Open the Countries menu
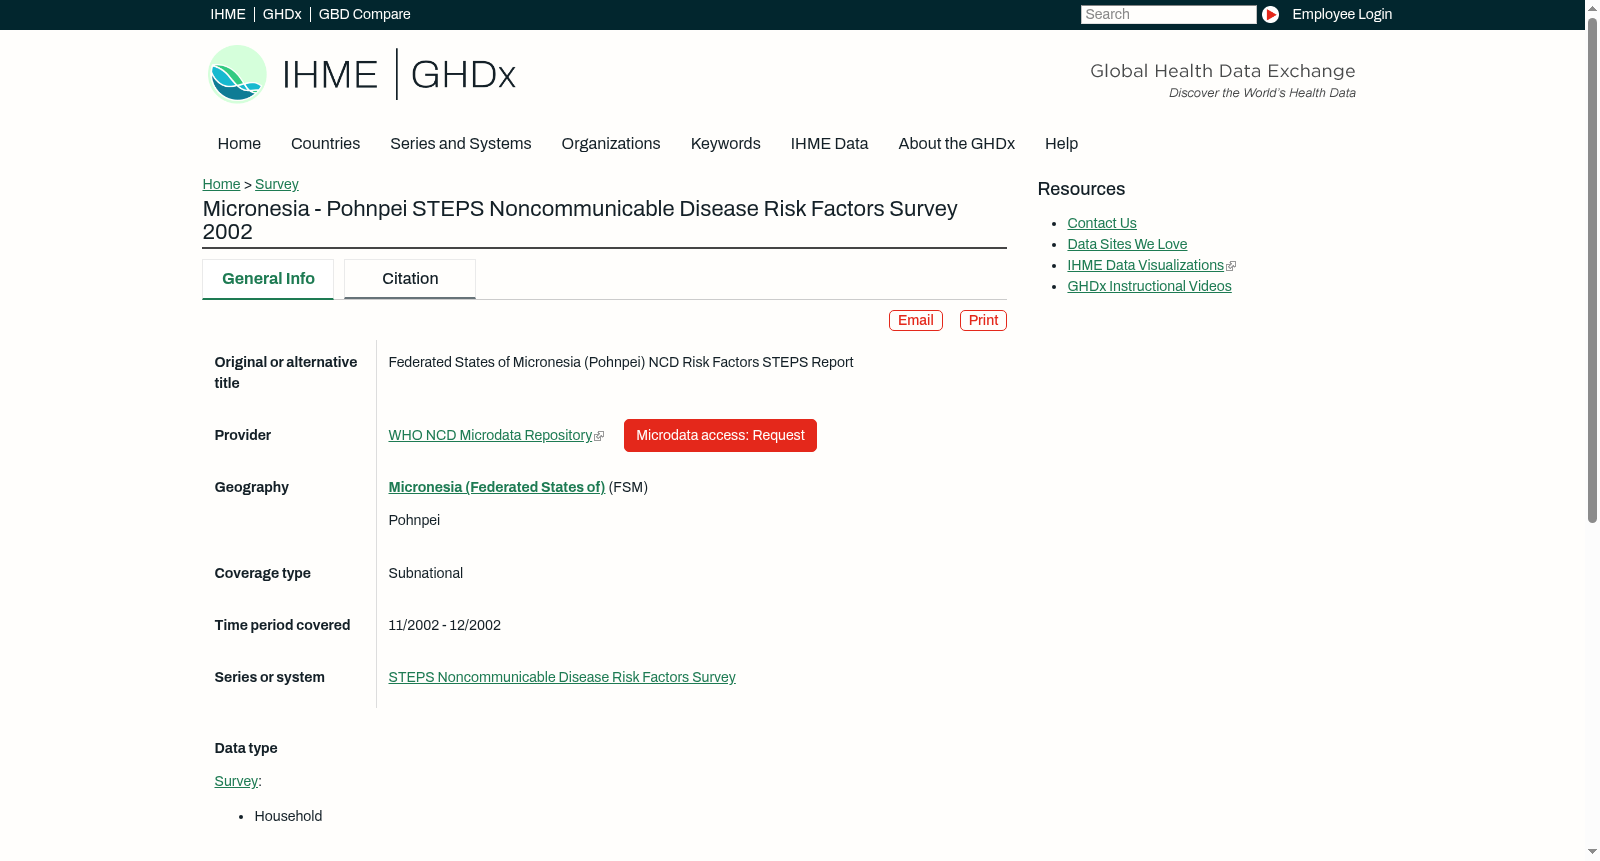This screenshot has width=1600, height=861. [325, 143]
